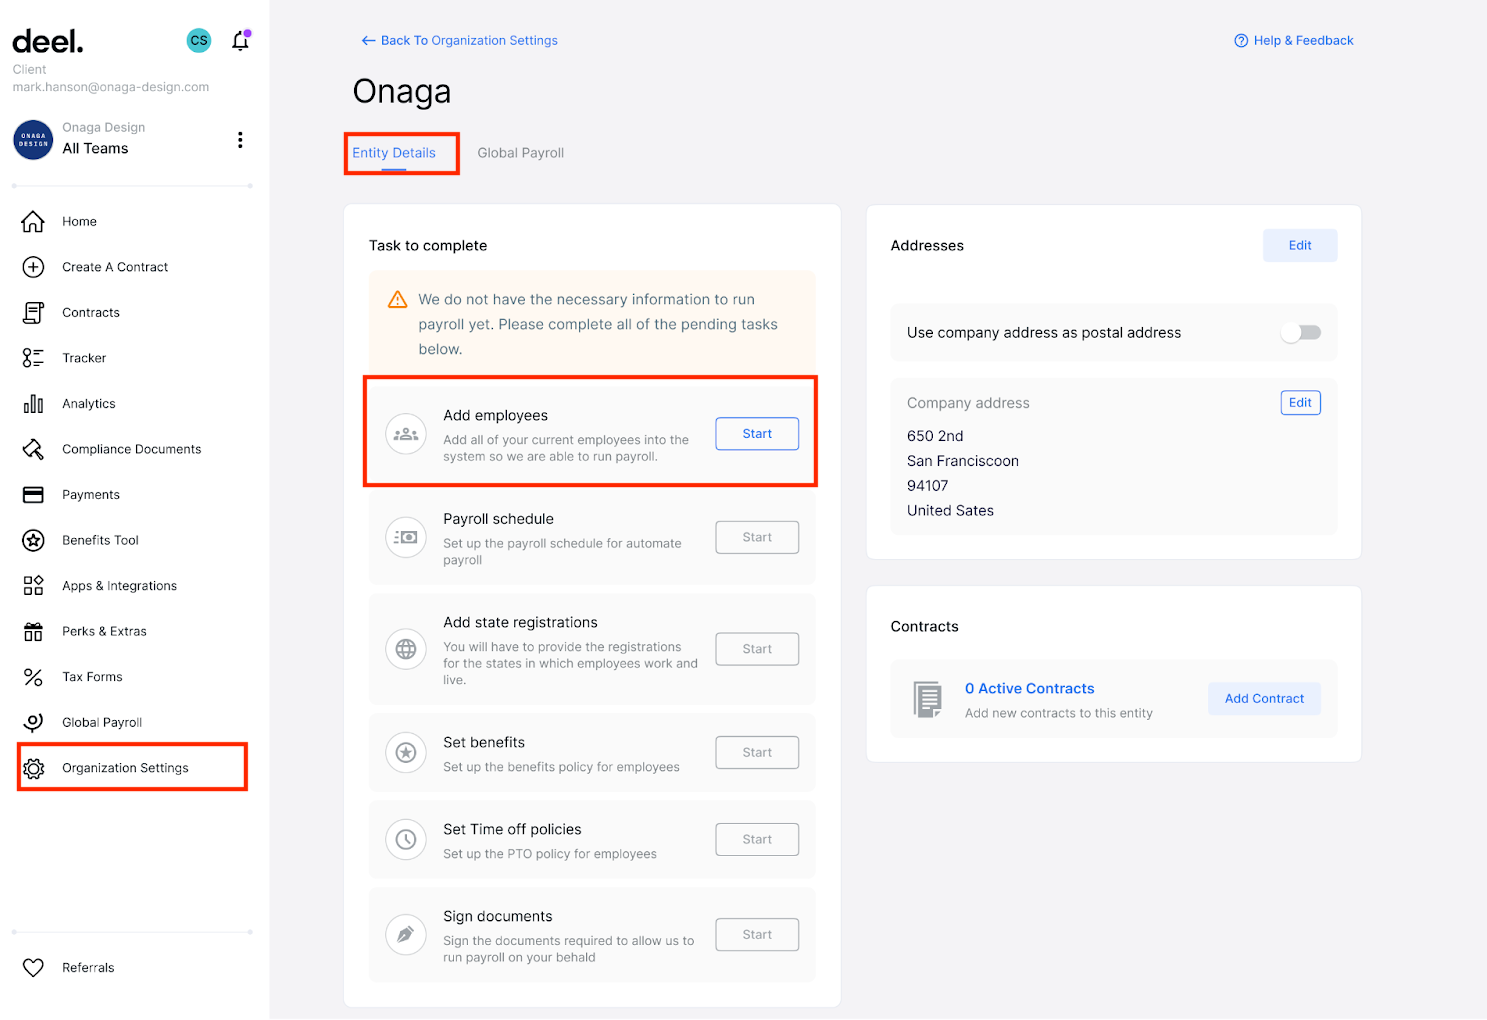1487x1020 pixels.
Task: Click the Create A Contract plus icon
Action: [33, 267]
